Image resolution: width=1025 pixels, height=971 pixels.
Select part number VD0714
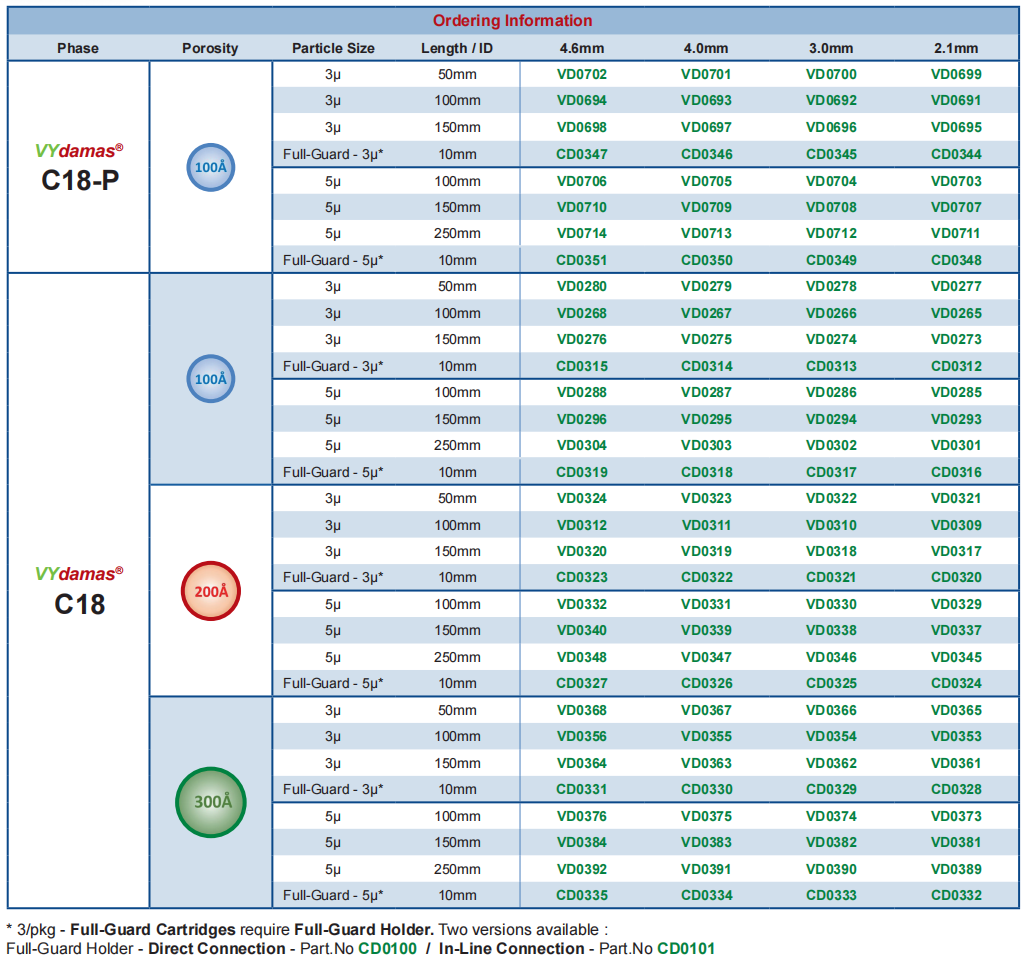[582, 233]
